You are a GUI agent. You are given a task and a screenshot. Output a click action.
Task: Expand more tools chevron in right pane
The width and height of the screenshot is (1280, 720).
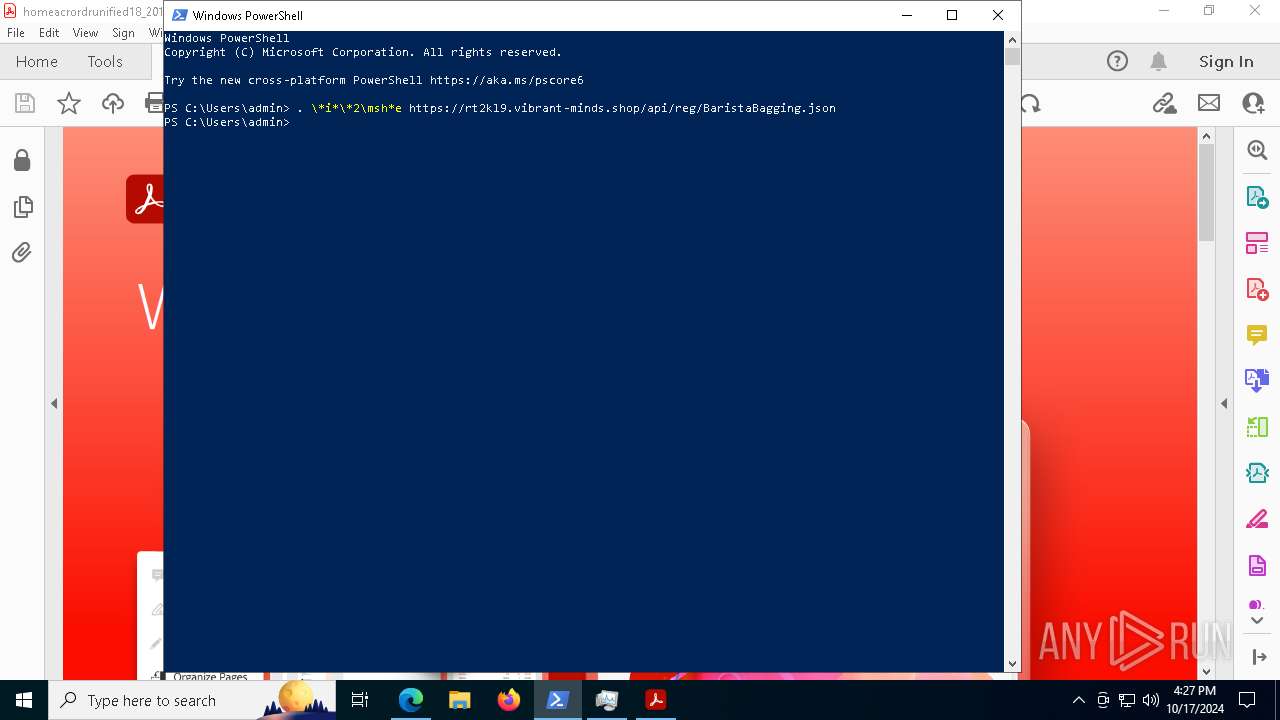[x=1257, y=620]
